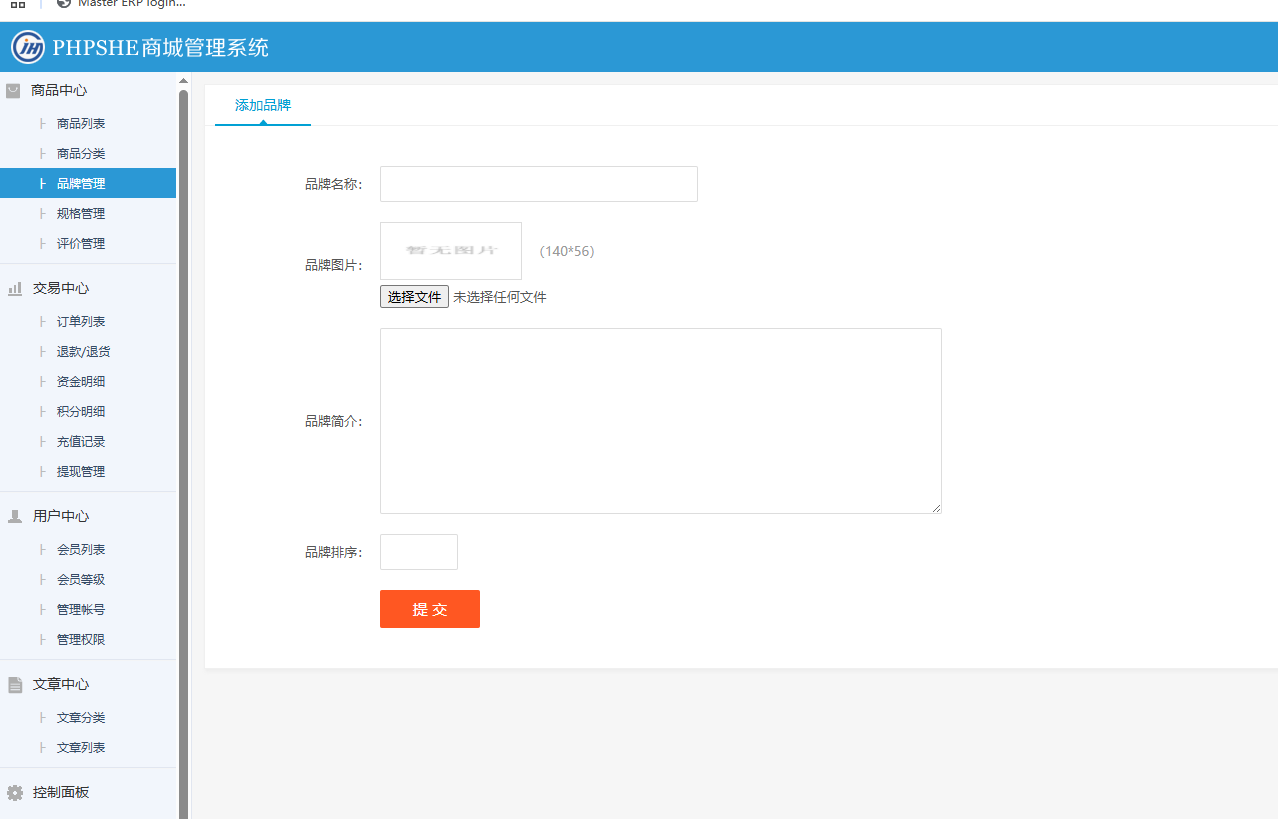
Task: Click the PHPSHE logo icon in header
Action: tap(28, 47)
